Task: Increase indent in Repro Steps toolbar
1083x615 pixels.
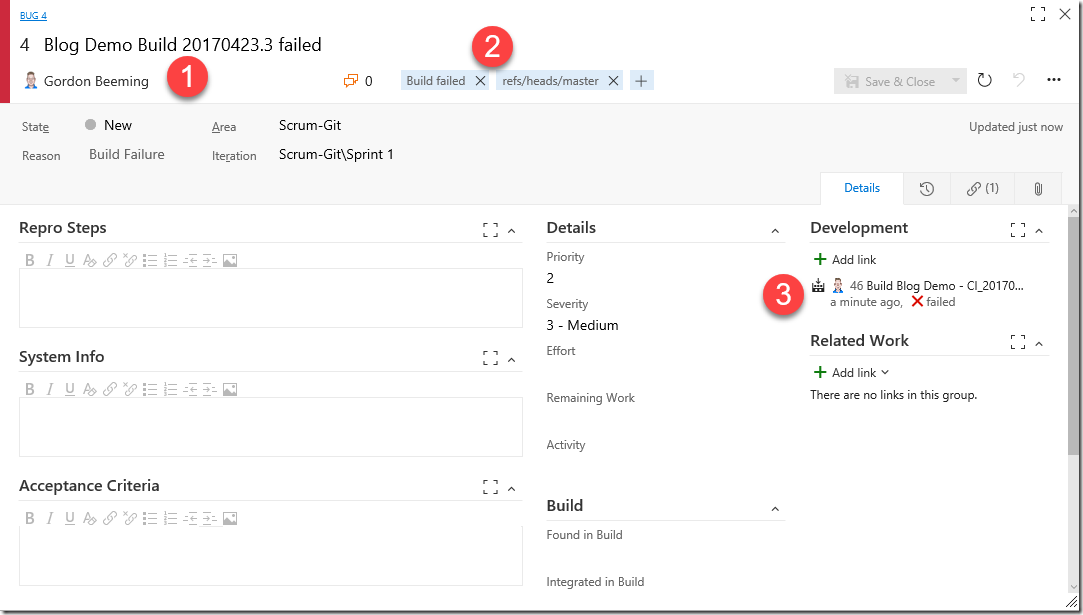Action: pos(210,260)
